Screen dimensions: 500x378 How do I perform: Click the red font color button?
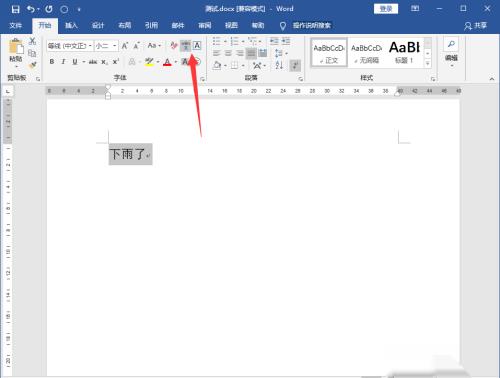click(x=167, y=62)
